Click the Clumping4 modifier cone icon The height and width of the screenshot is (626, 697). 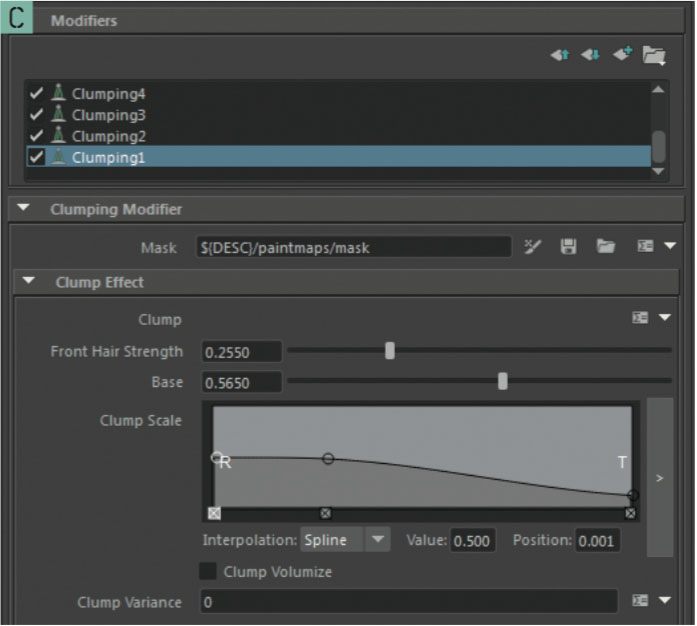tap(58, 92)
